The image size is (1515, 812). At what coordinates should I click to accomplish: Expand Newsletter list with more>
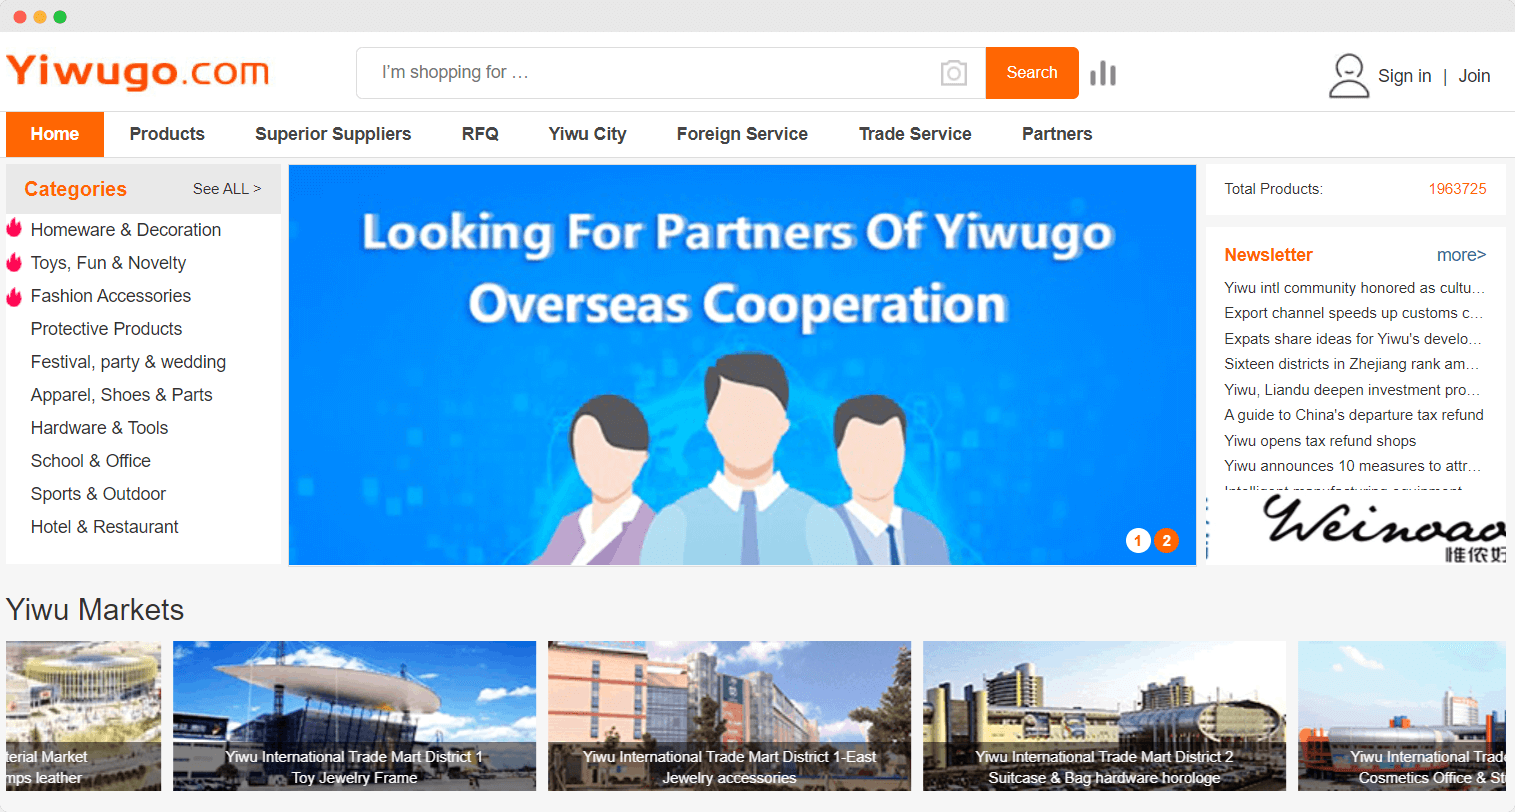point(1461,255)
